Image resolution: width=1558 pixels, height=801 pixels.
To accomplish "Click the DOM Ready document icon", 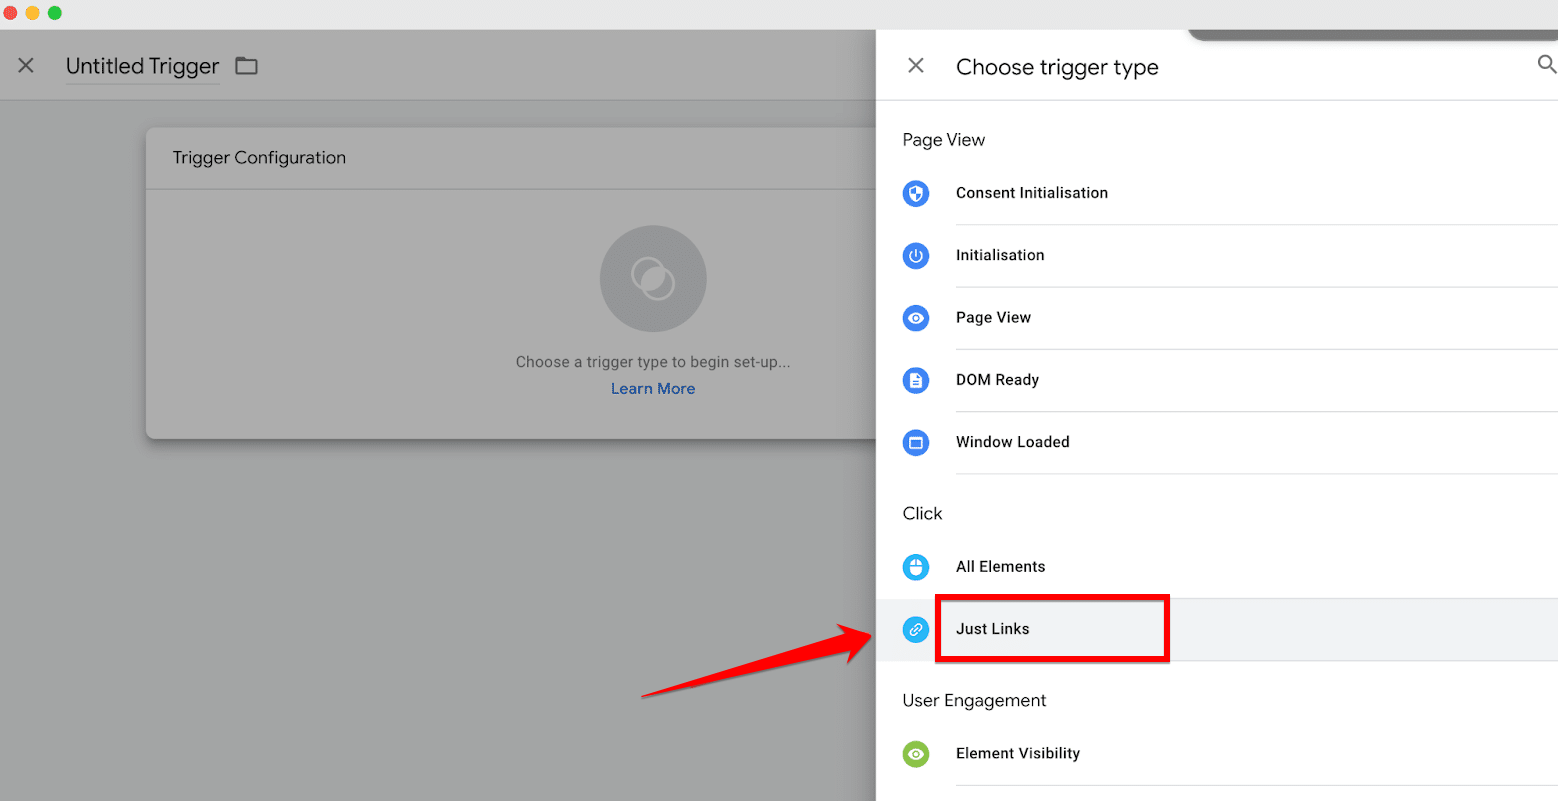I will 915,380.
